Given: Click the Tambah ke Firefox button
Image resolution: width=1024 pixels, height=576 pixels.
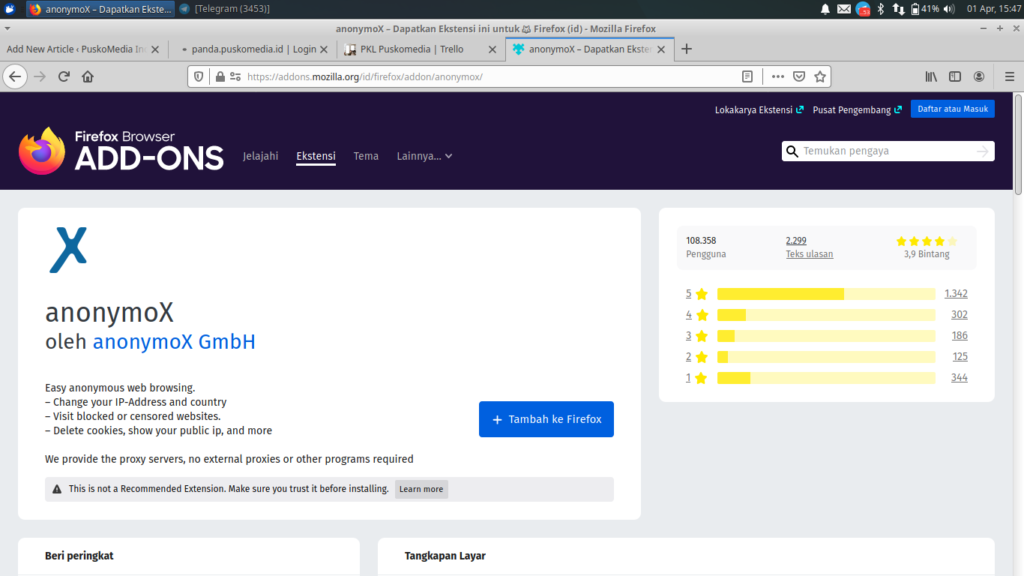Looking at the screenshot, I should (546, 419).
